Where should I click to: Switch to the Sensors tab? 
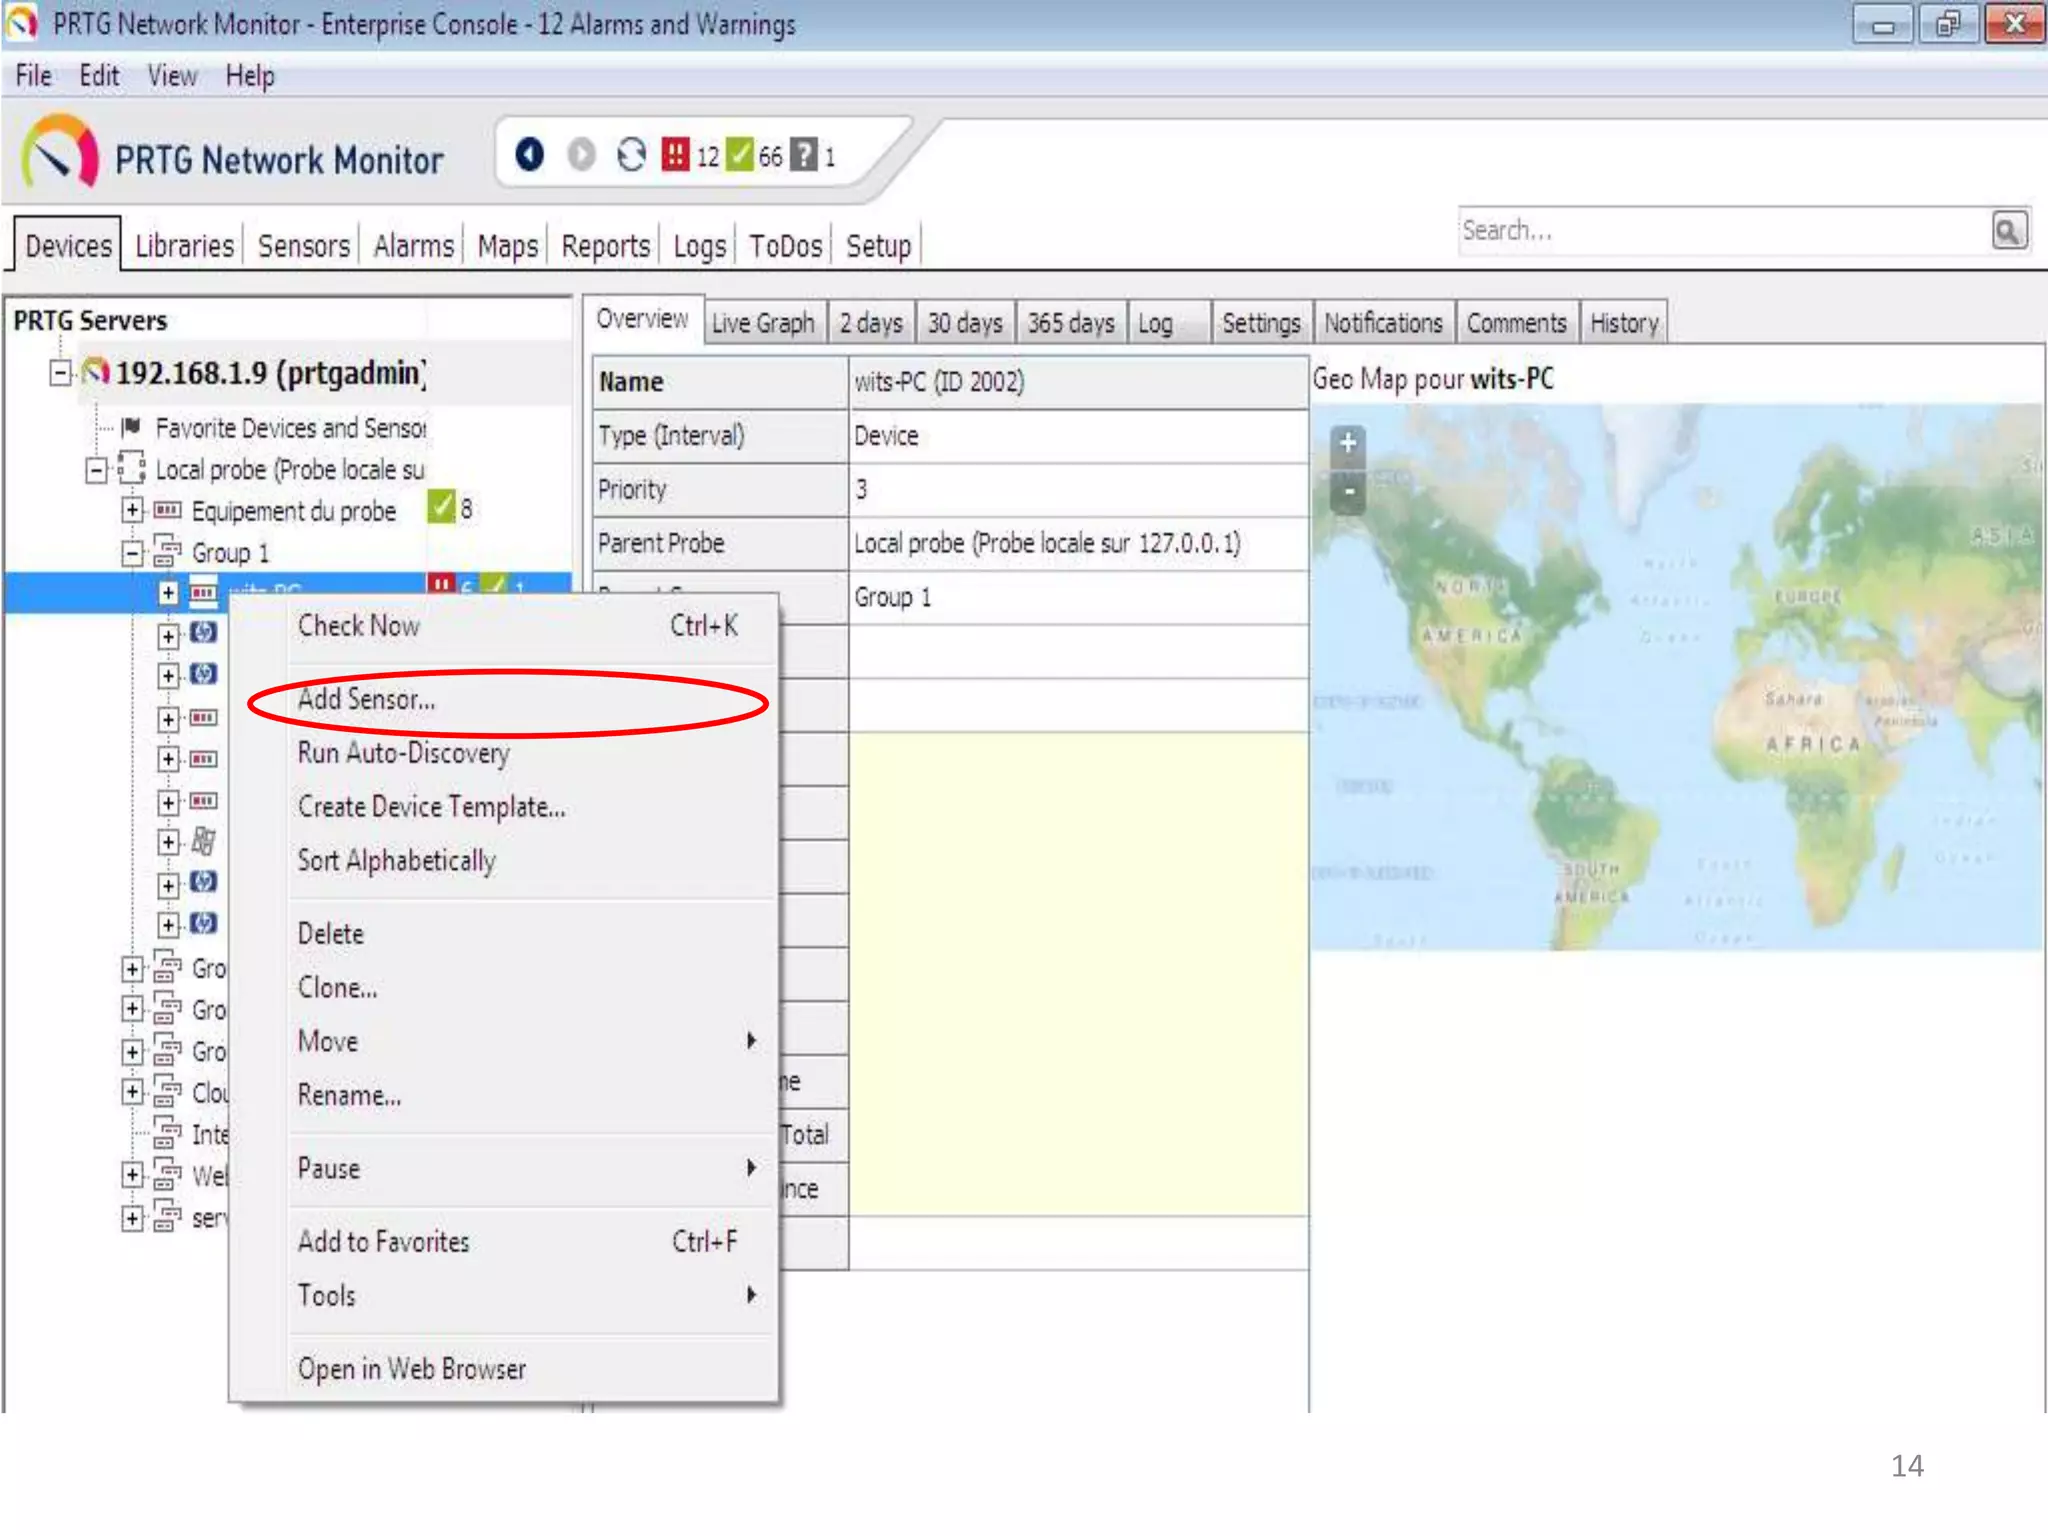click(304, 245)
